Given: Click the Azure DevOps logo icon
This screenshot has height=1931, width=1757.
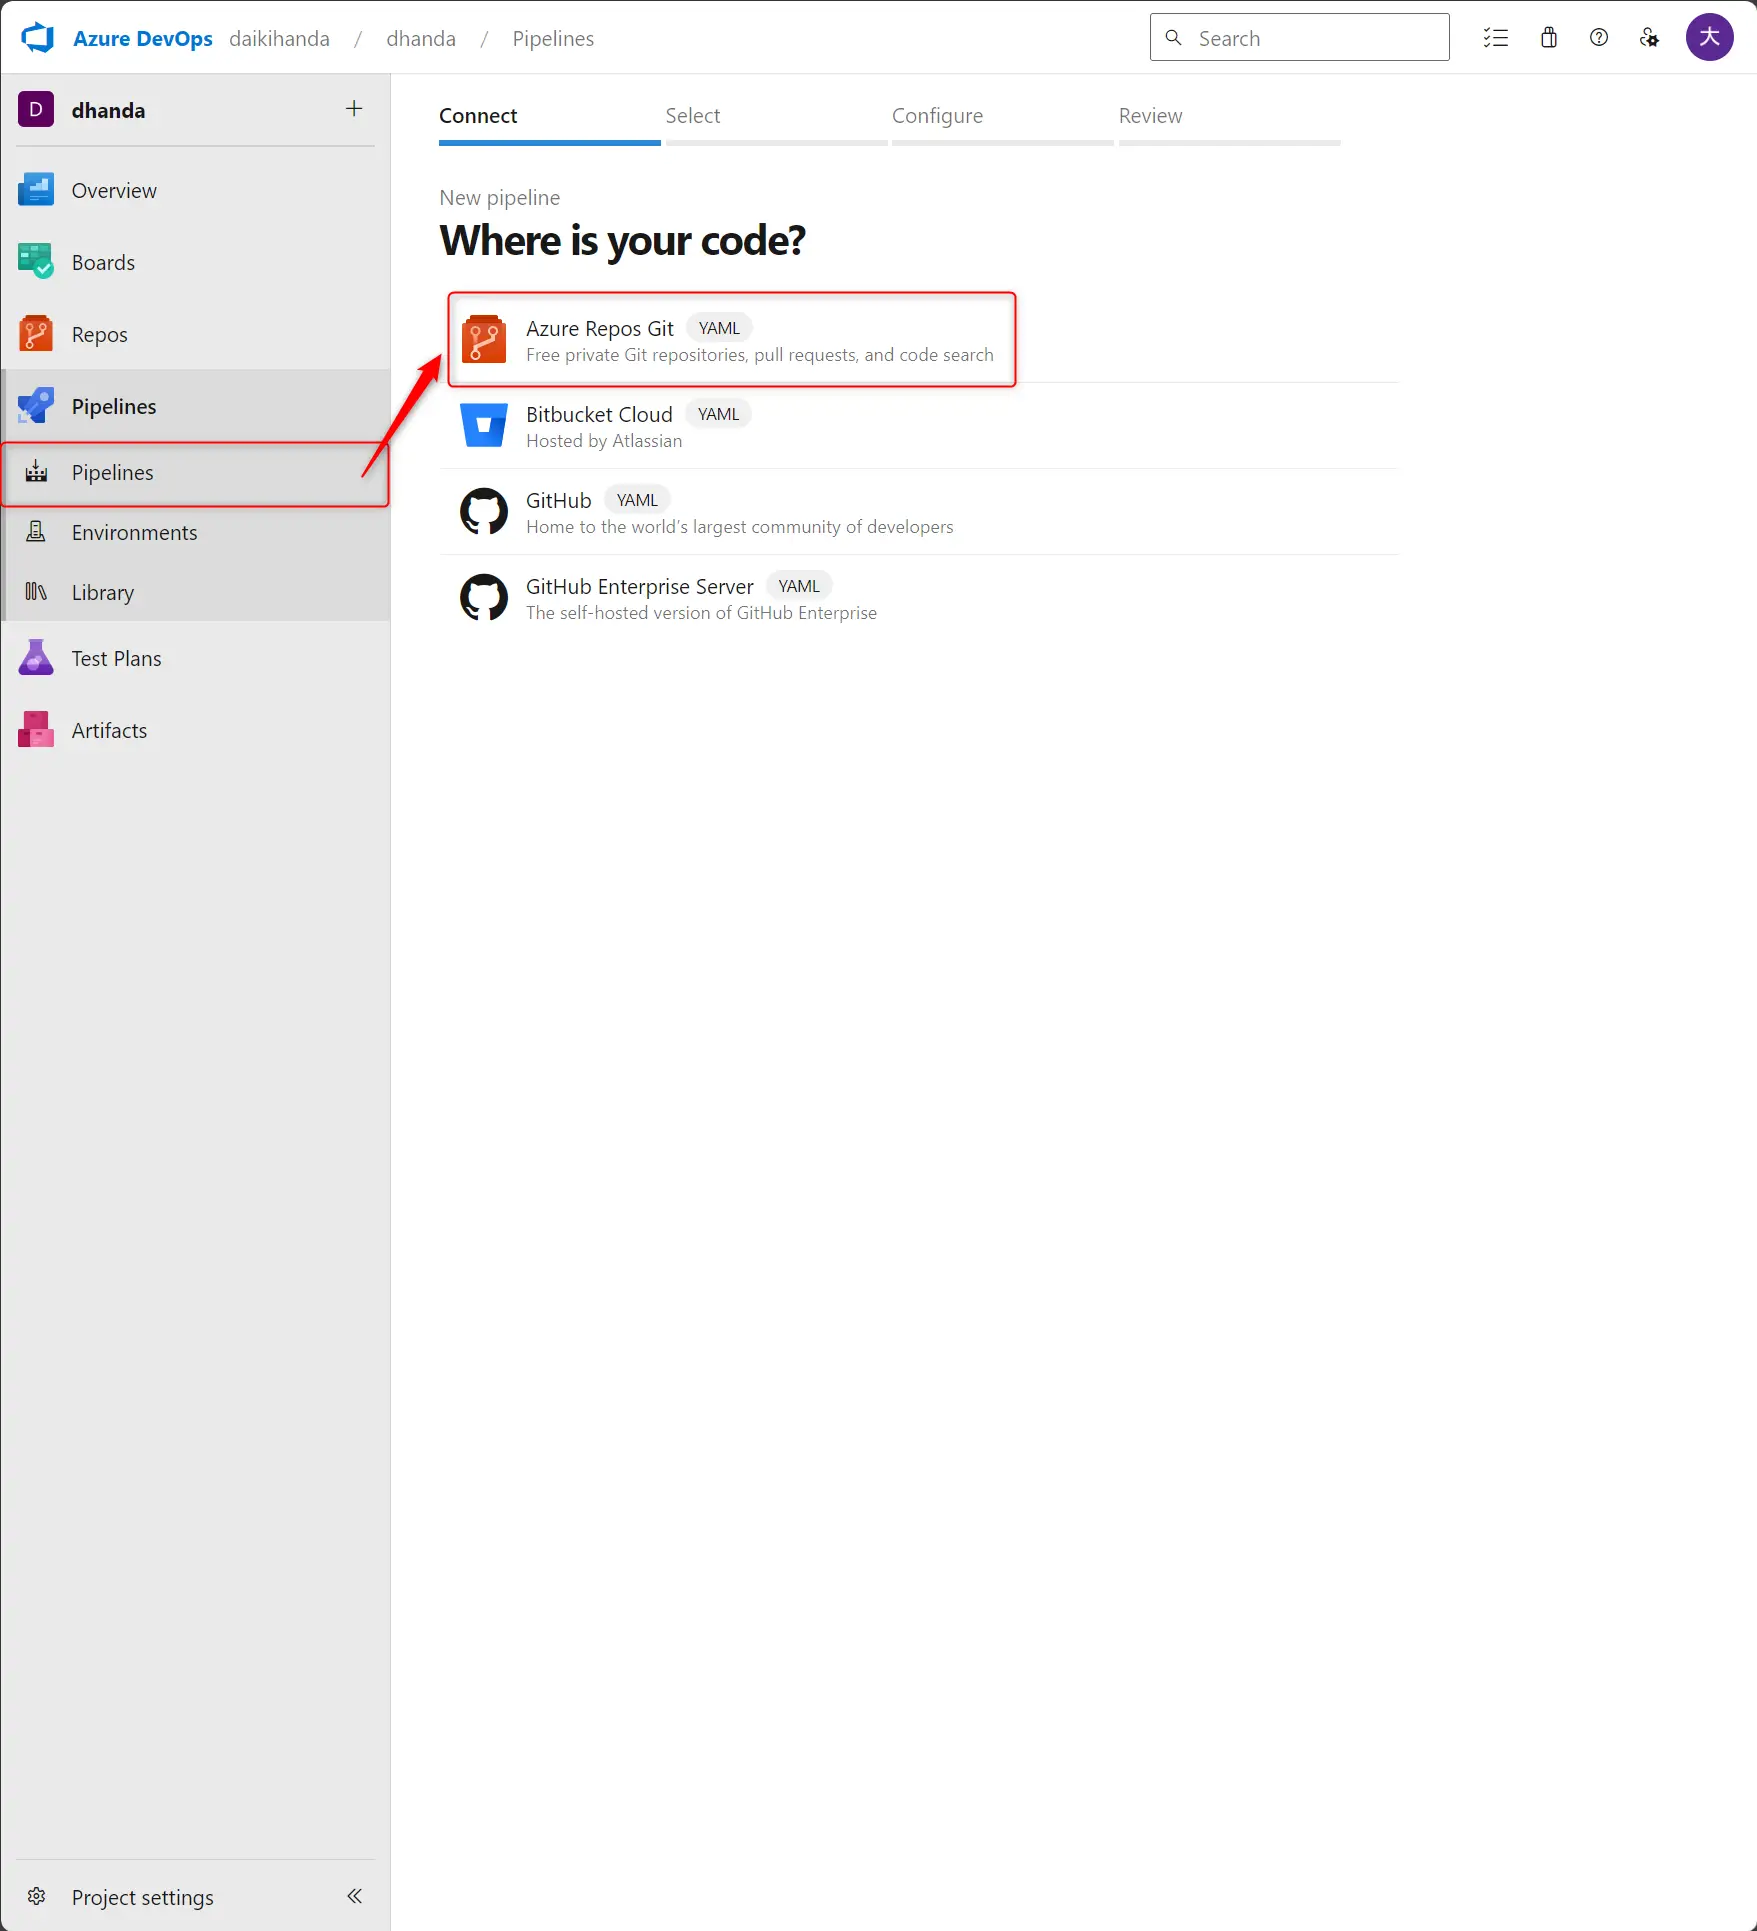Looking at the screenshot, I should [x=38, y=38].
